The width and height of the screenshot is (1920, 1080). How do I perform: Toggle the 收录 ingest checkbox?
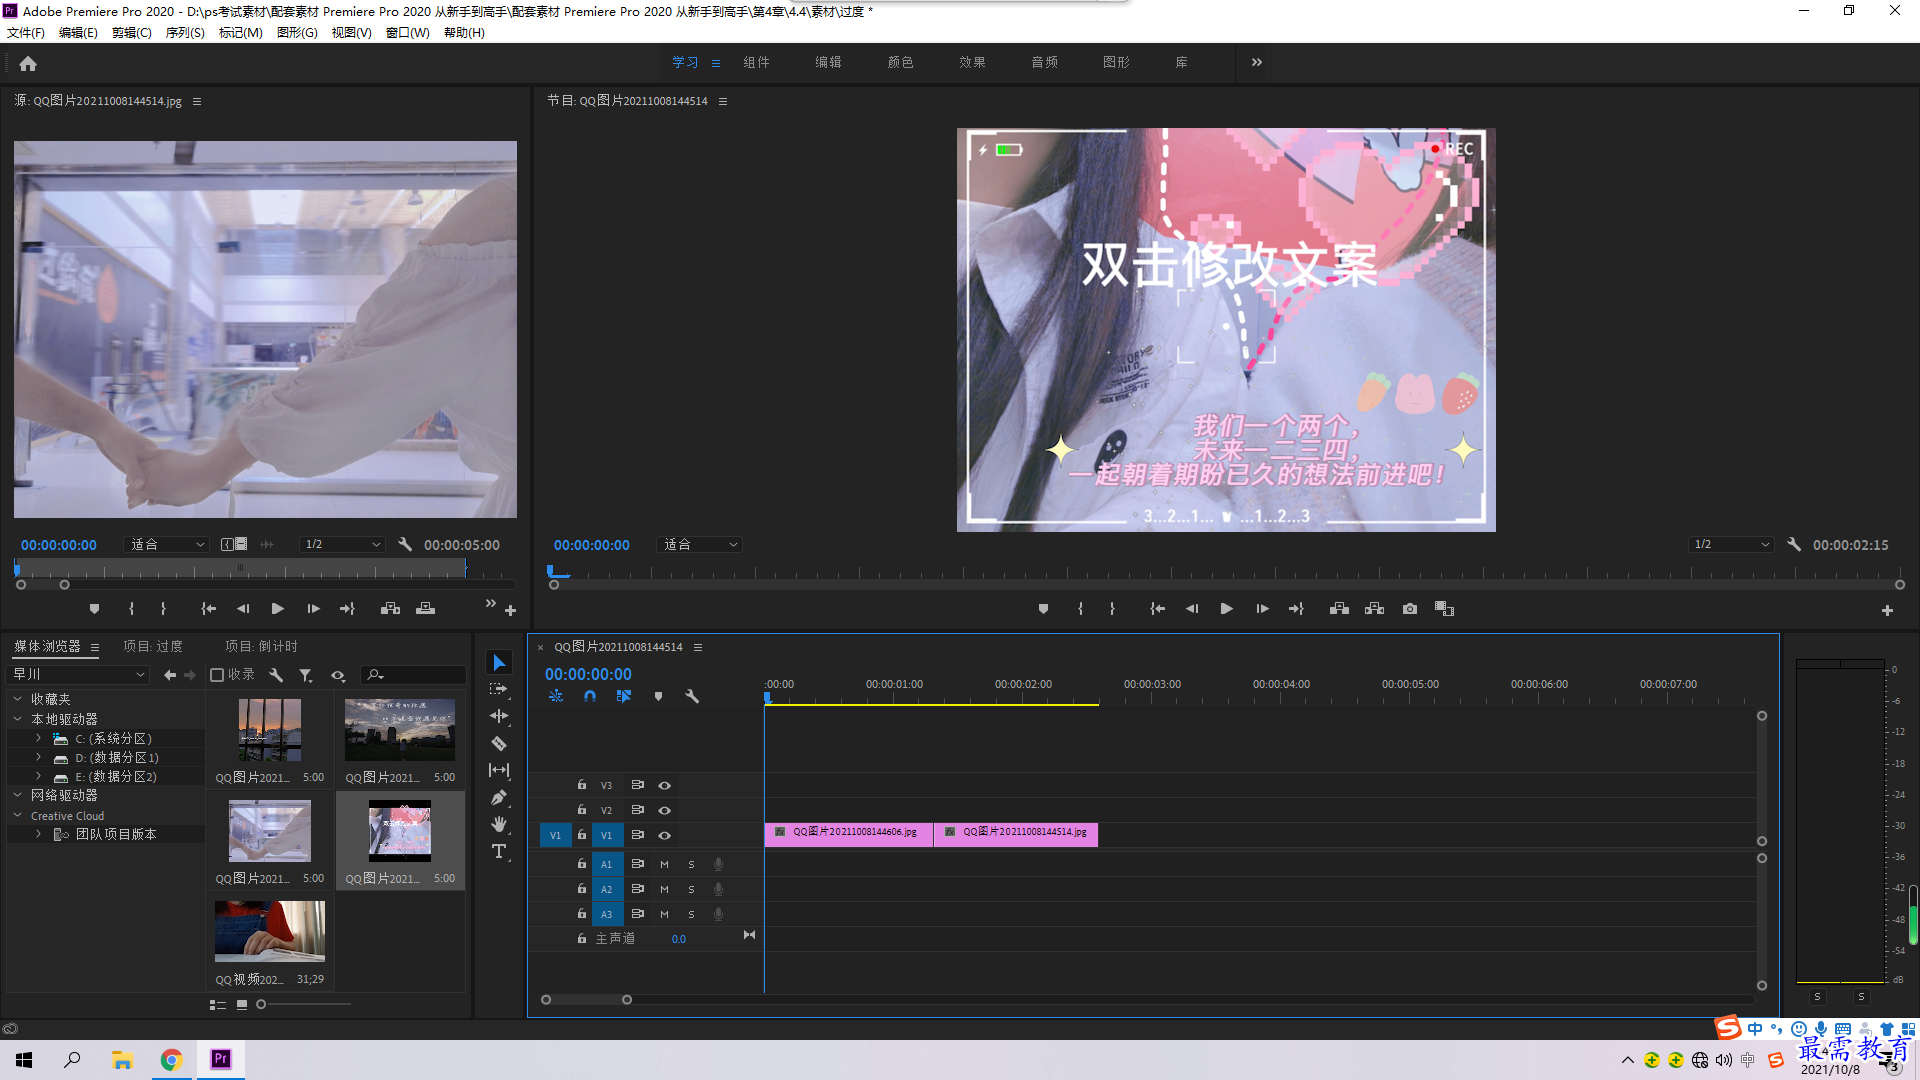(216, 675)
